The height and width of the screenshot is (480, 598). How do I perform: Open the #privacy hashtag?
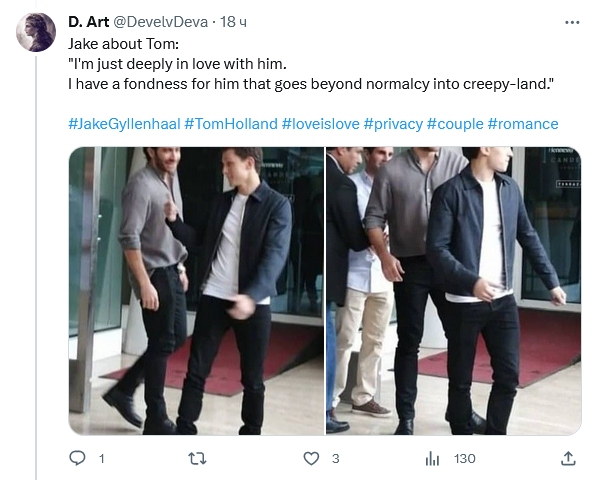[x=393, y=124]
